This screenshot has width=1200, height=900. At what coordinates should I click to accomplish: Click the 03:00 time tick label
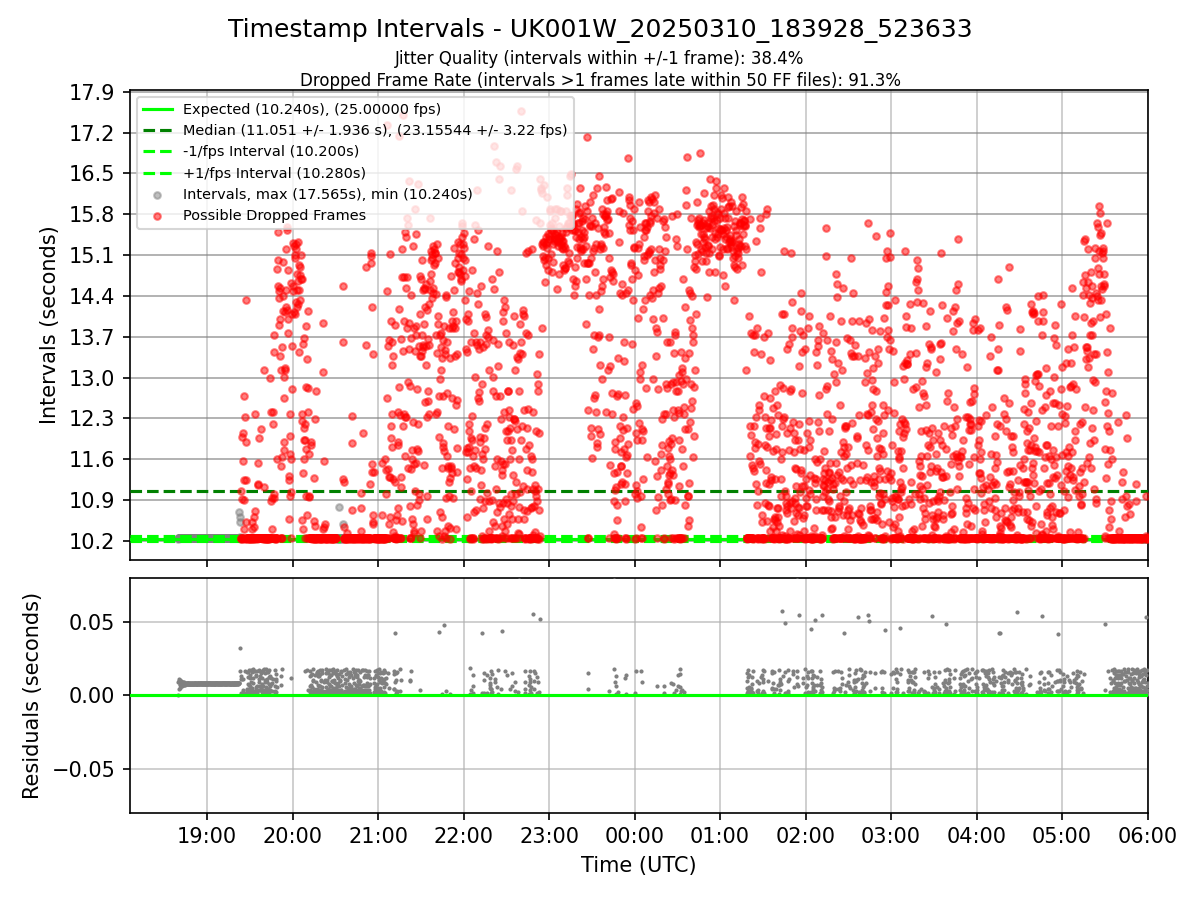pos(891,835)
